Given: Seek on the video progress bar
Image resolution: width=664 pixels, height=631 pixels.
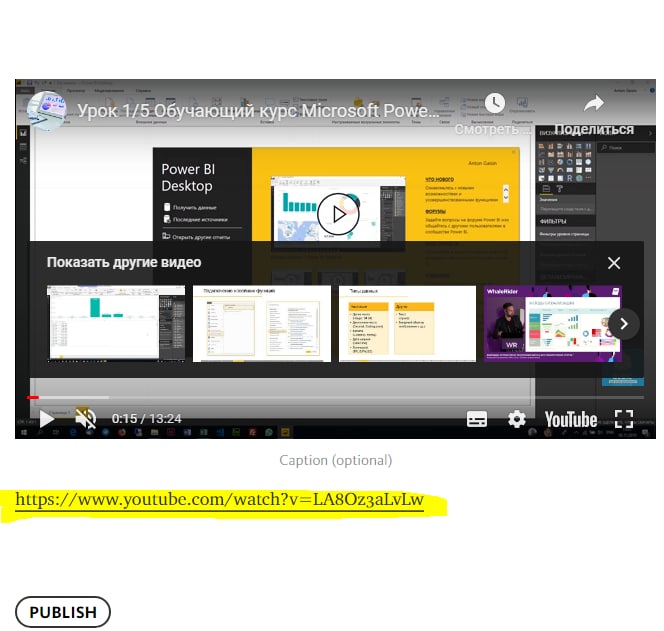Looking at the screenshot, I should tap(335, 397).
